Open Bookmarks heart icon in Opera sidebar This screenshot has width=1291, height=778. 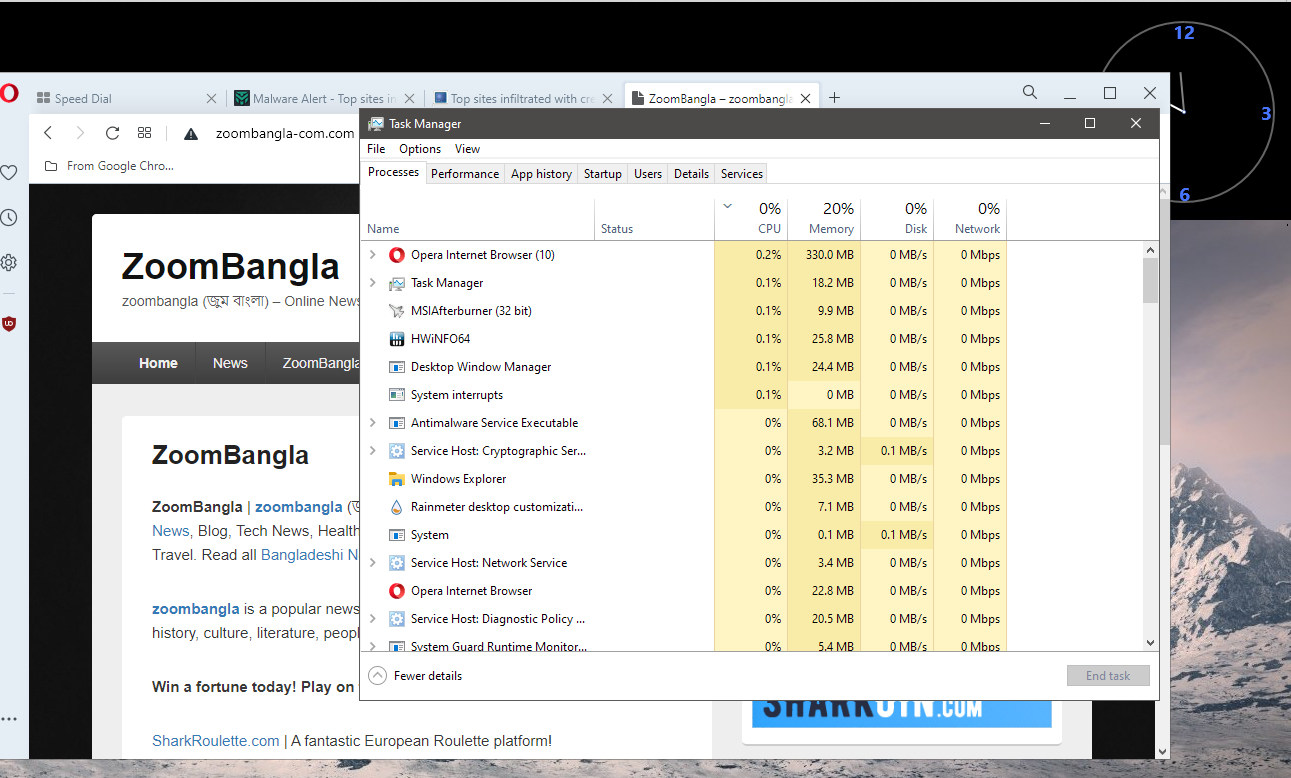tap(9, 173)
